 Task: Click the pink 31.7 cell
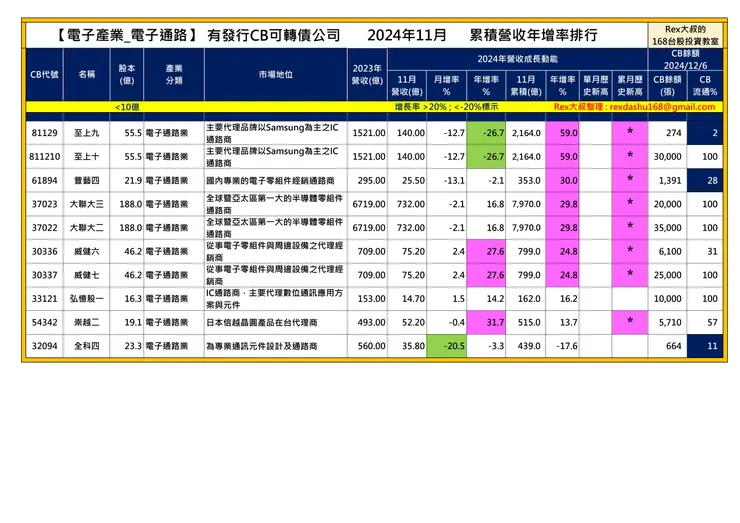point(486,322)
